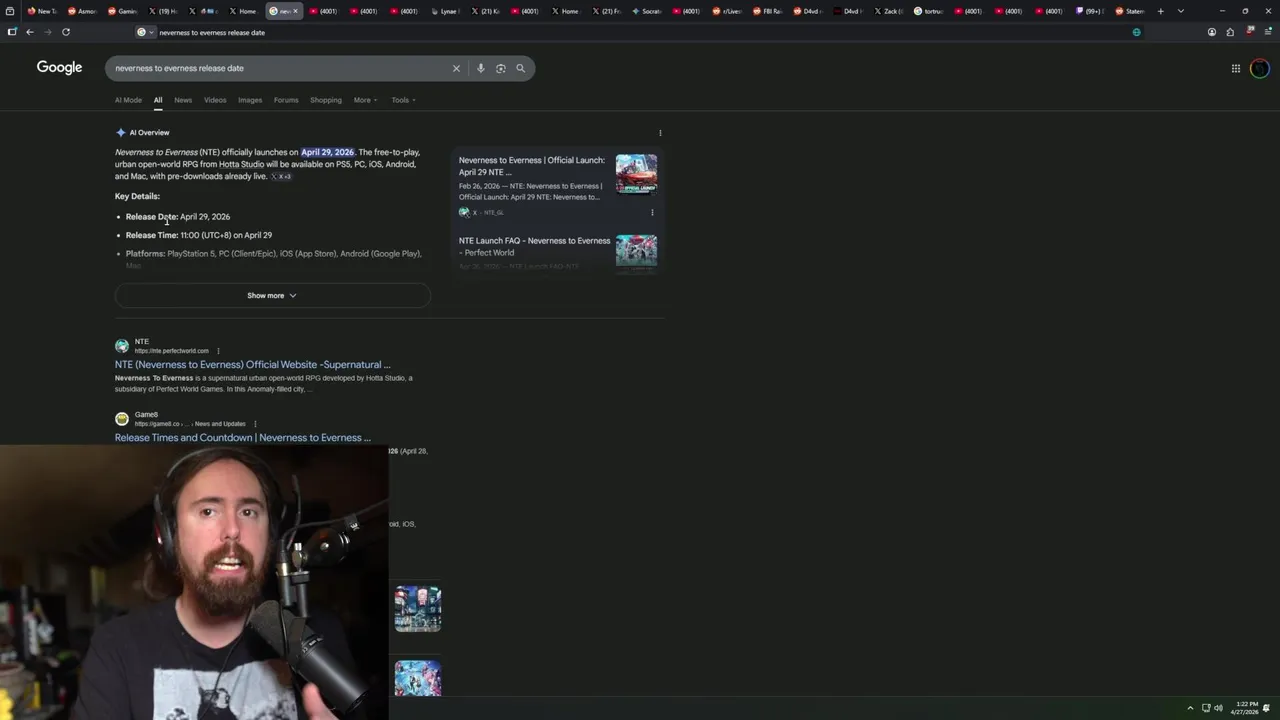Switch to AI Mode tab
This screenshot has width=1280, height=720.
[128, 100]
